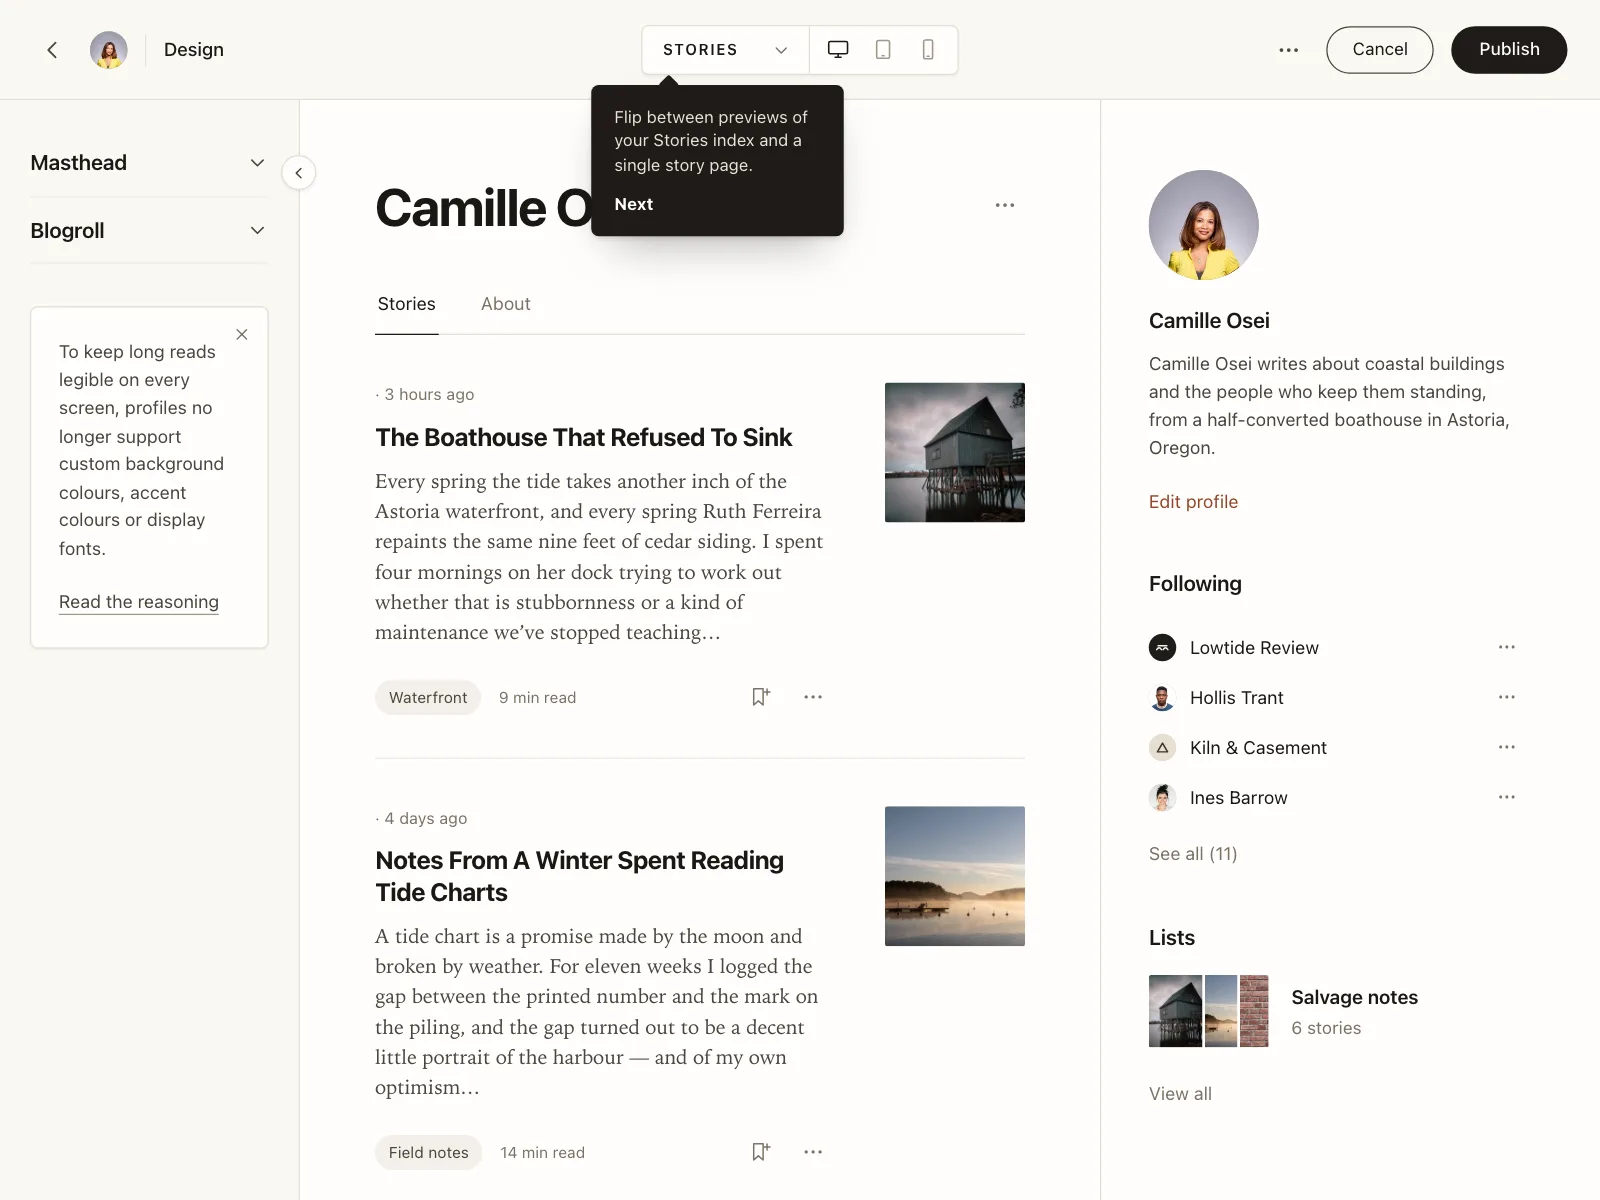Screen dimensions: 1600x1200
Task: Click the Camille Osei sidebar name
Action: 1209,321
